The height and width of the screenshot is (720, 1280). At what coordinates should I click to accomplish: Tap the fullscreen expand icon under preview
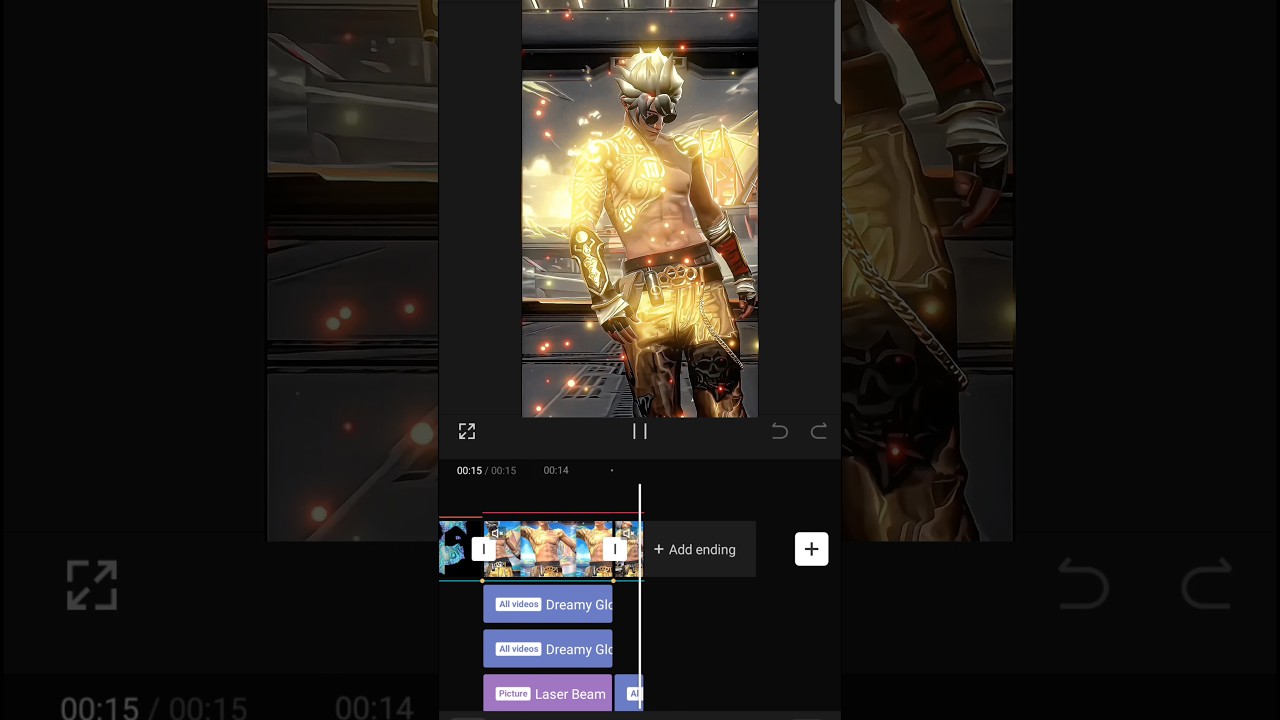(466, 431)
